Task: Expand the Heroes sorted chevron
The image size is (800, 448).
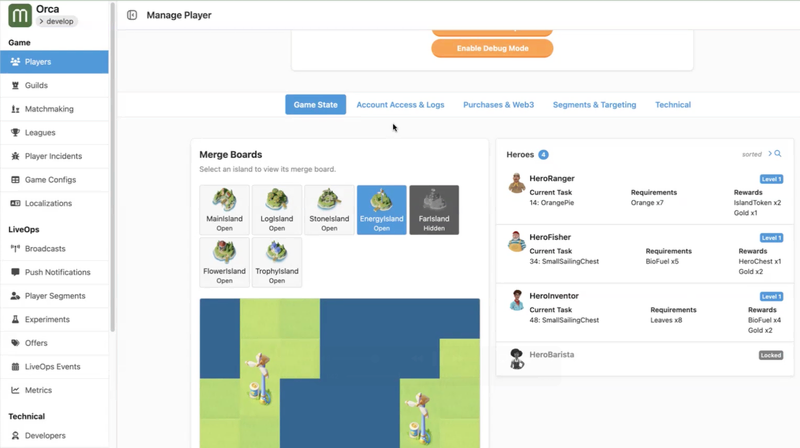Action: pos(769,154)
